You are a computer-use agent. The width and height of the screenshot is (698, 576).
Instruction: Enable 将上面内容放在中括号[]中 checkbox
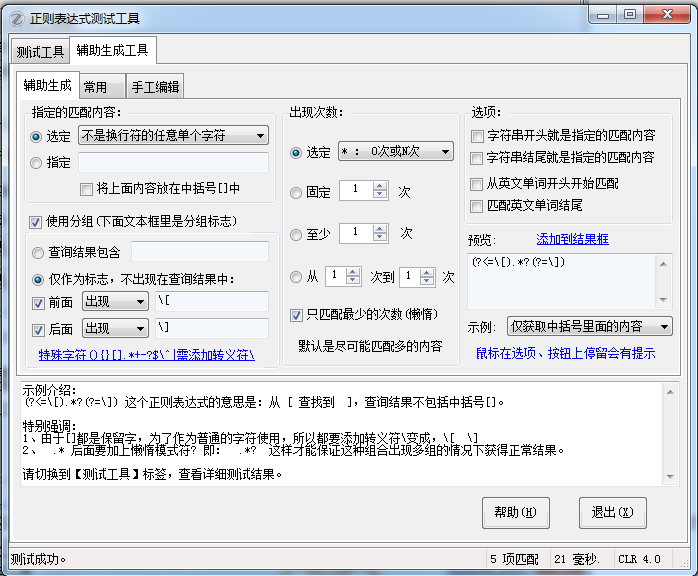[87, 188]
